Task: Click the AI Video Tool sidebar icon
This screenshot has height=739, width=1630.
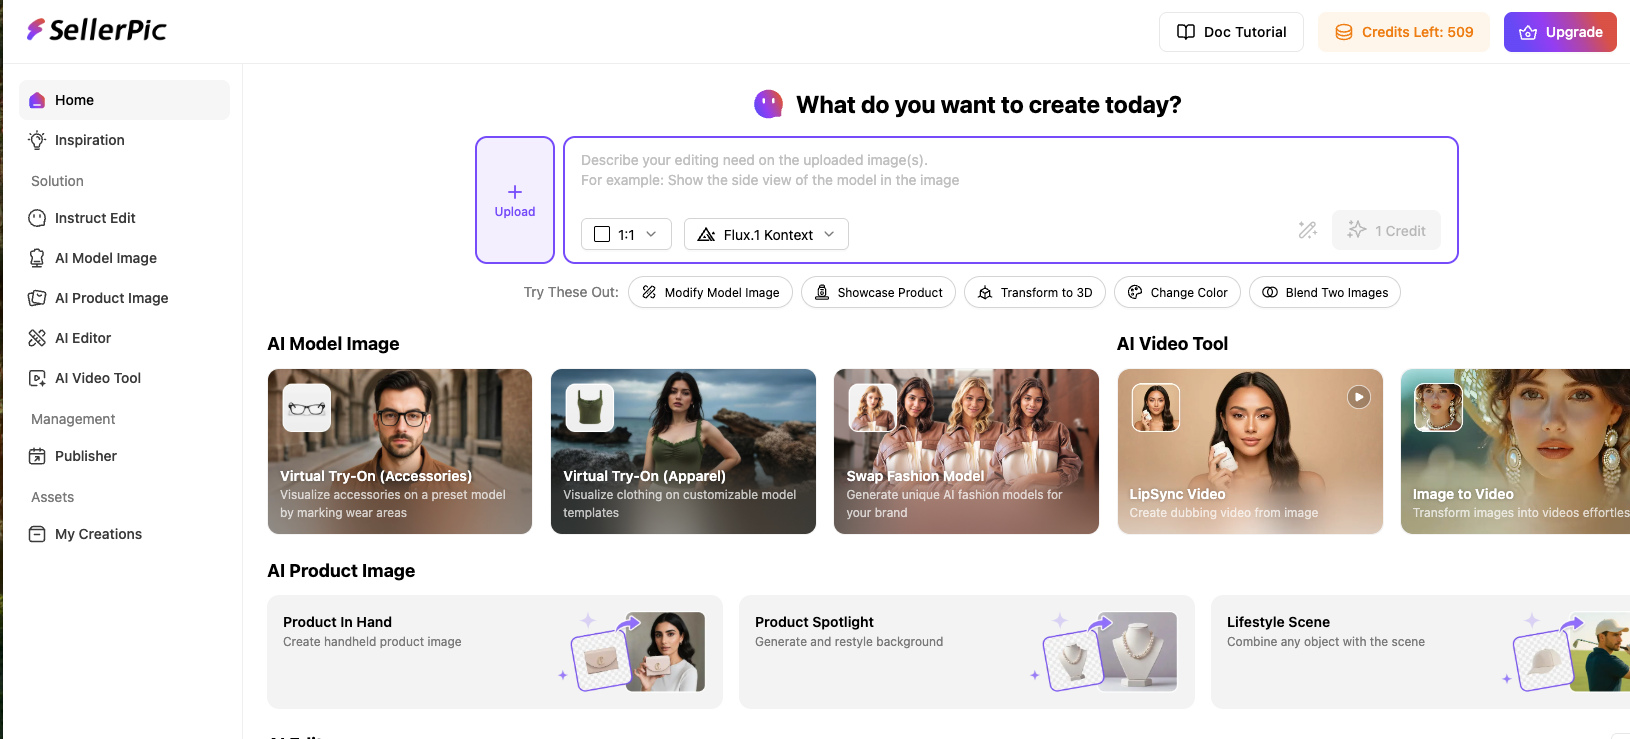Action: pyautogui.click(x=37, y=378)
